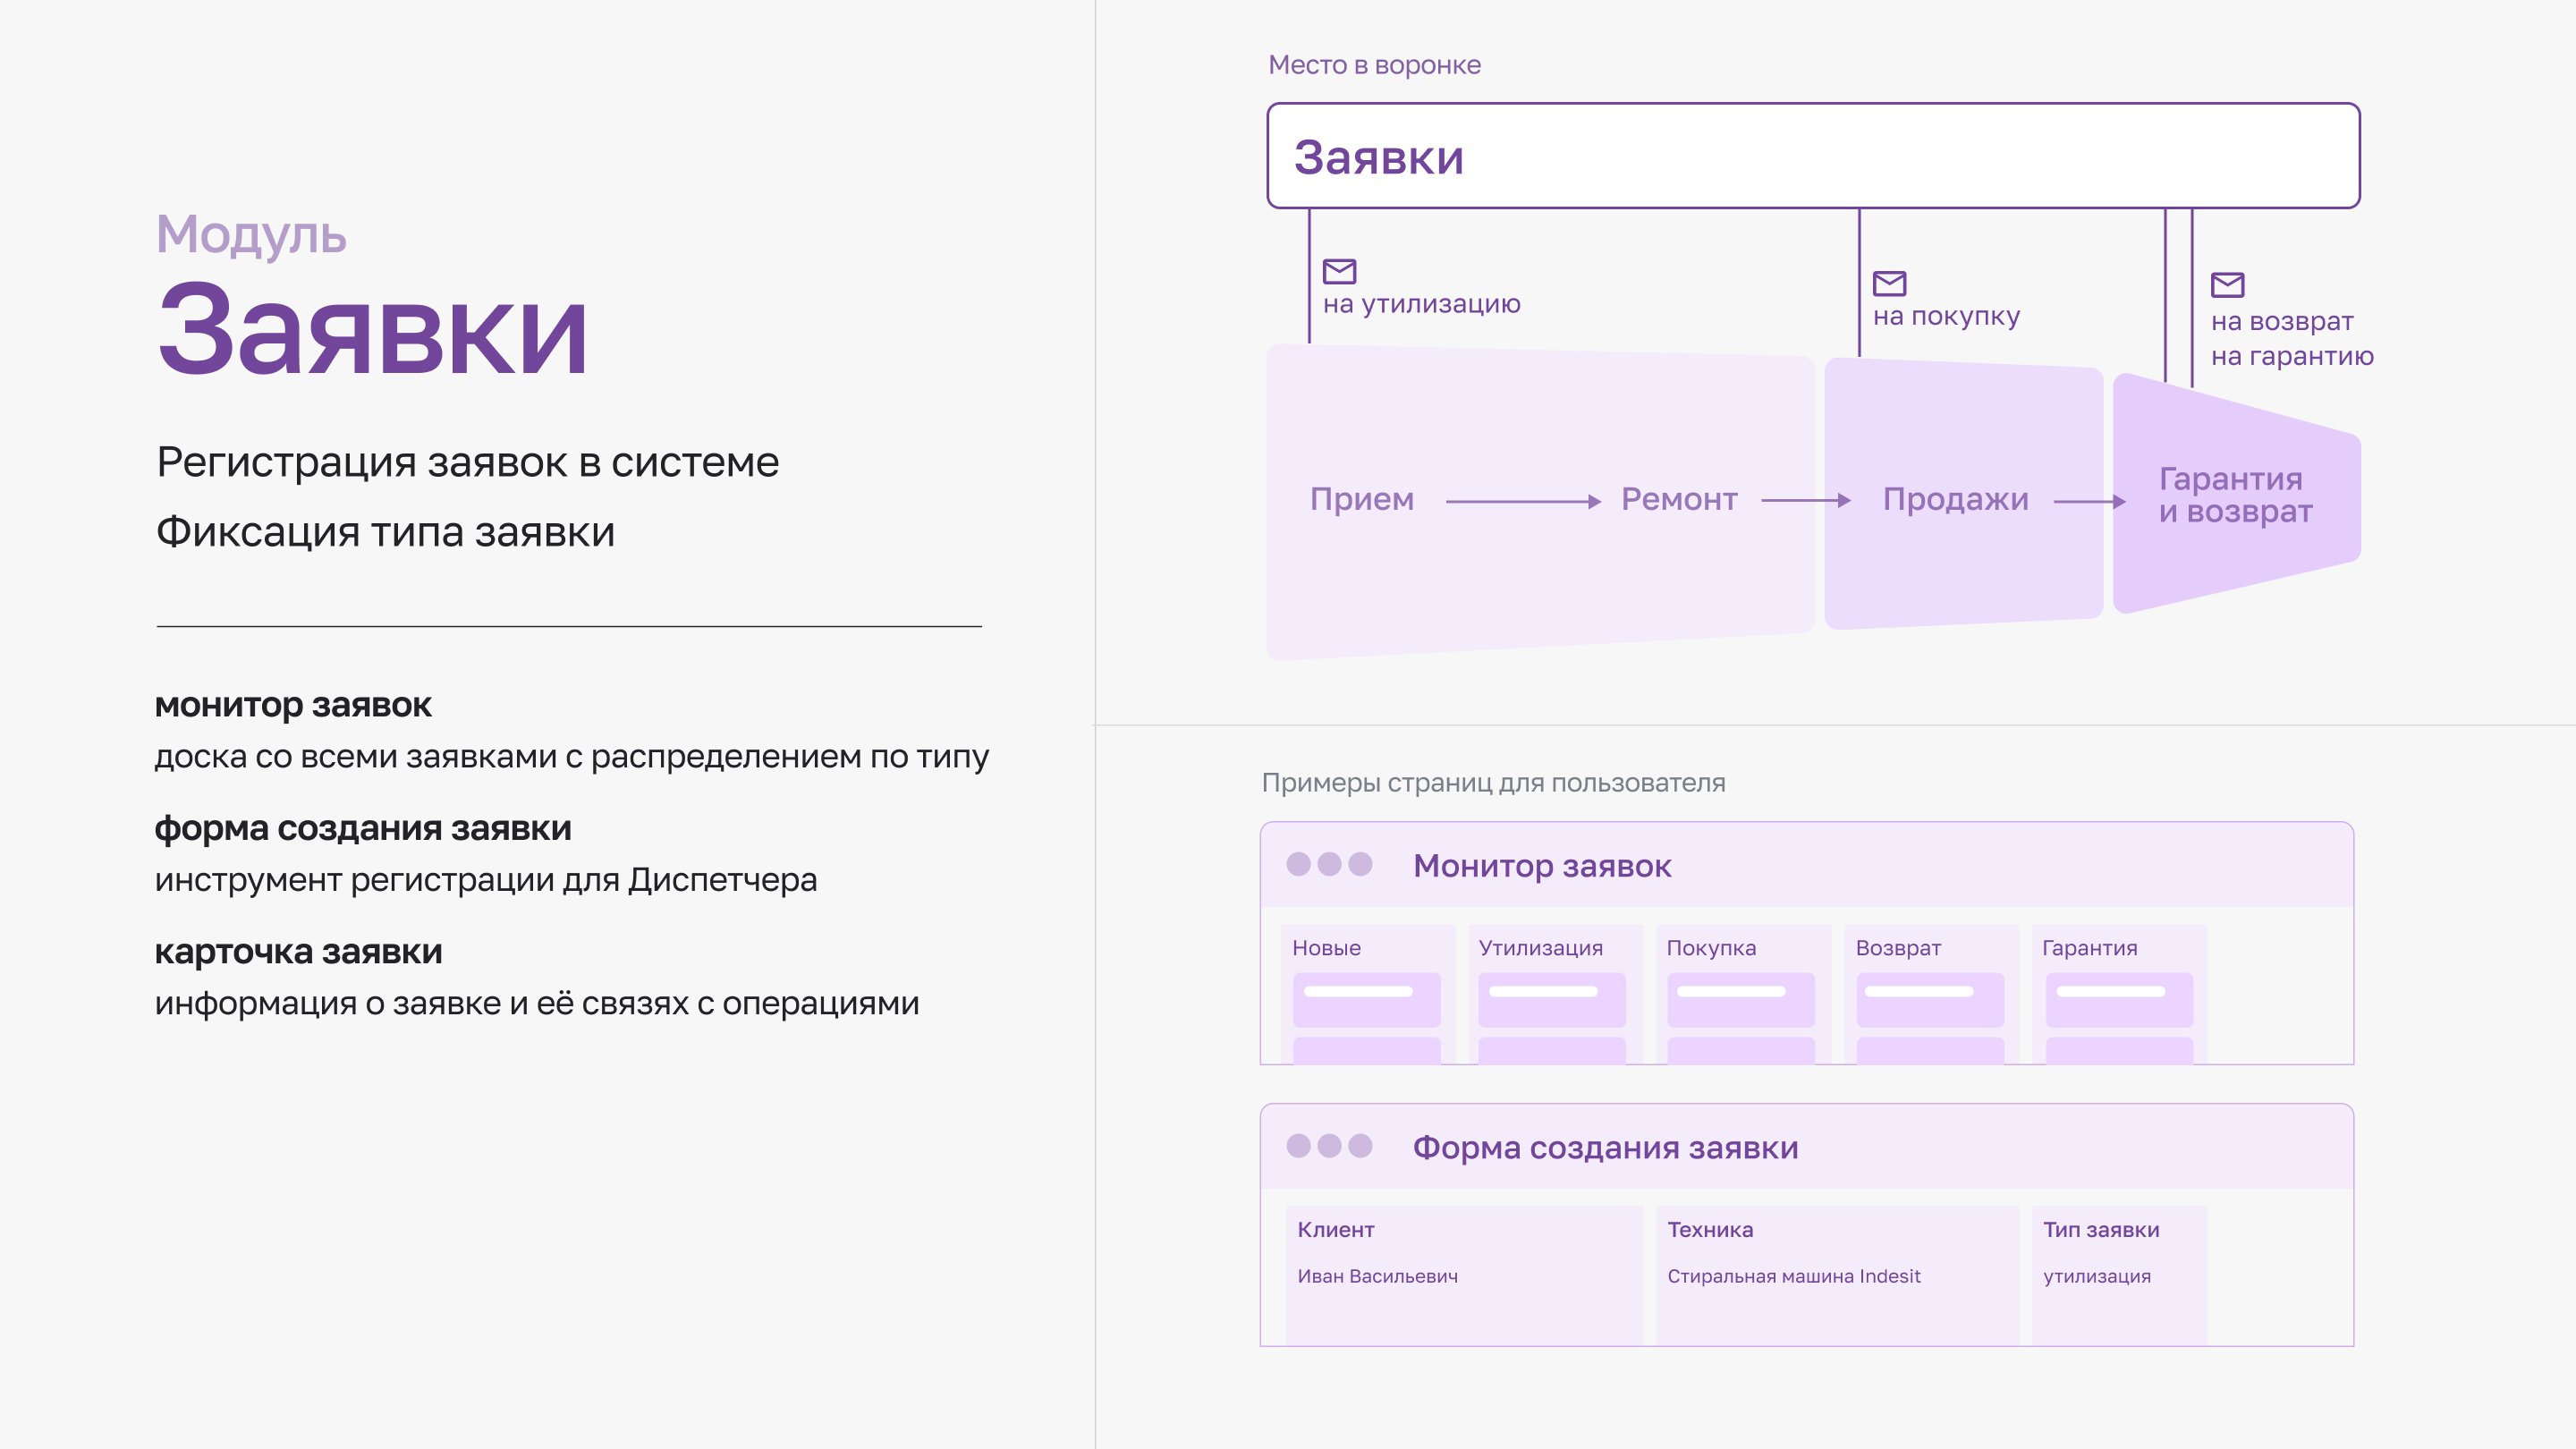Click the first card under Гарантия column
The image size is (2576, 1449).
pyautogui.click(x=2118, y=999)
